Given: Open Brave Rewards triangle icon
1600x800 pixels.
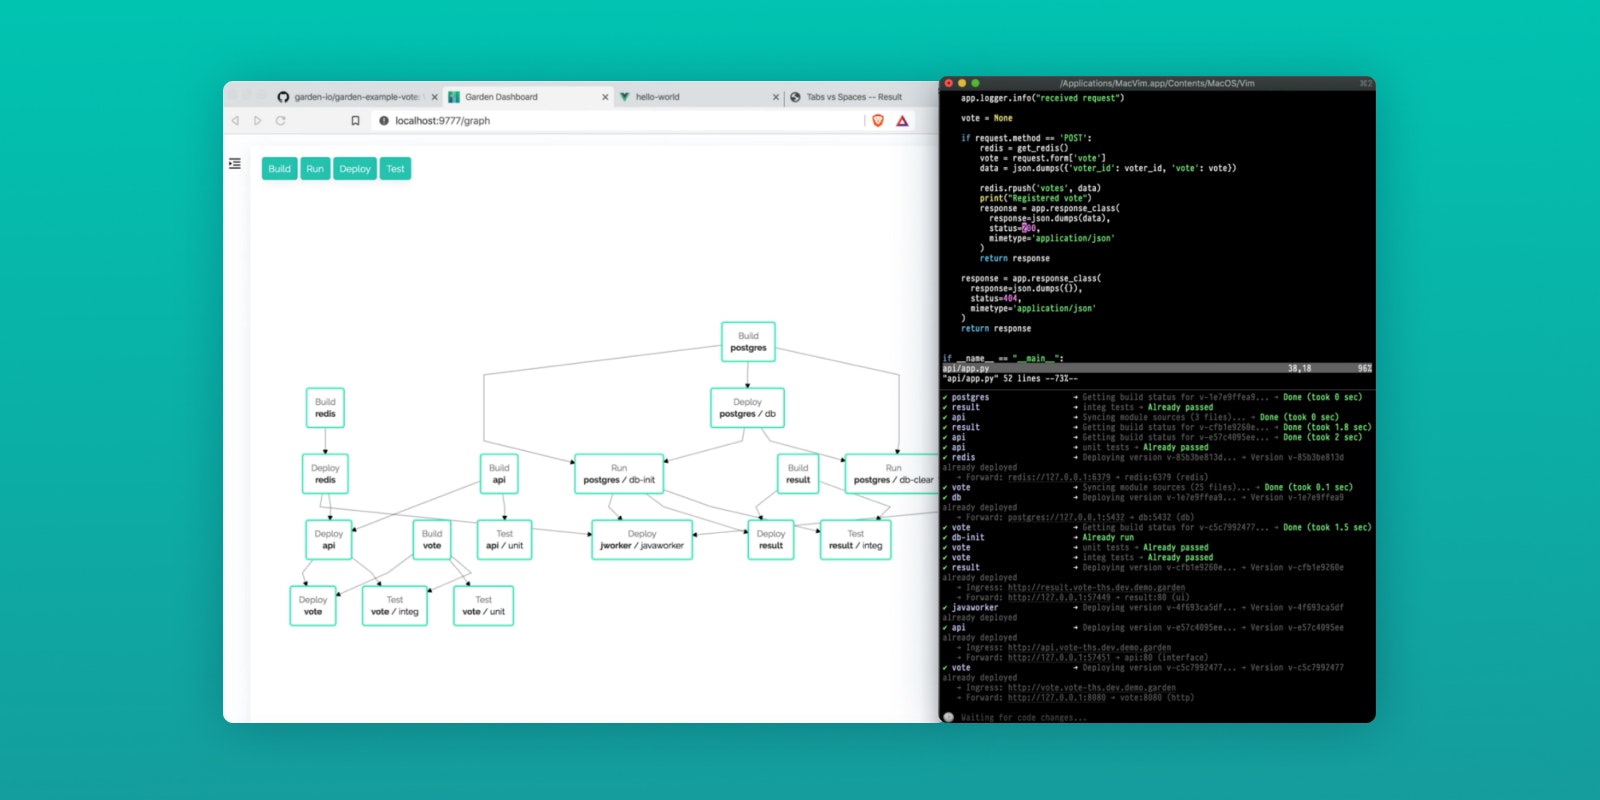Looking at the screenshot, I should click(902, 121).
